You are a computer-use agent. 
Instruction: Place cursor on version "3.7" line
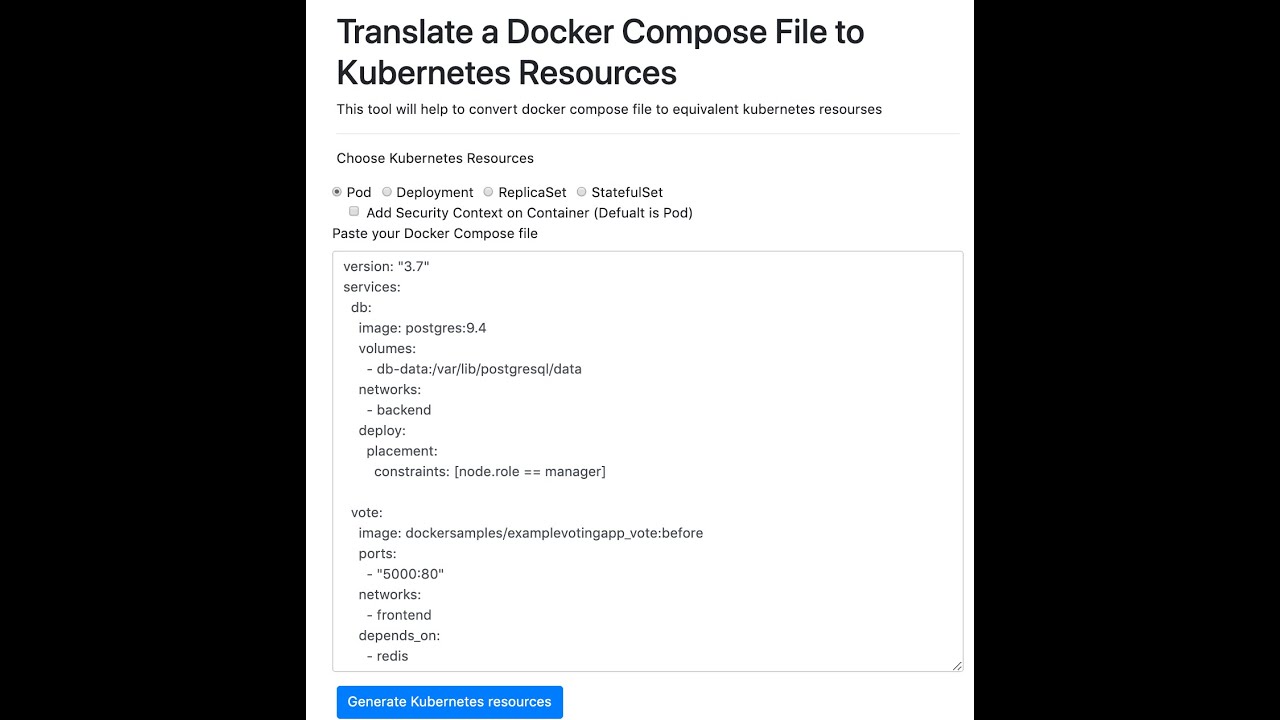[x=386, y=267]
